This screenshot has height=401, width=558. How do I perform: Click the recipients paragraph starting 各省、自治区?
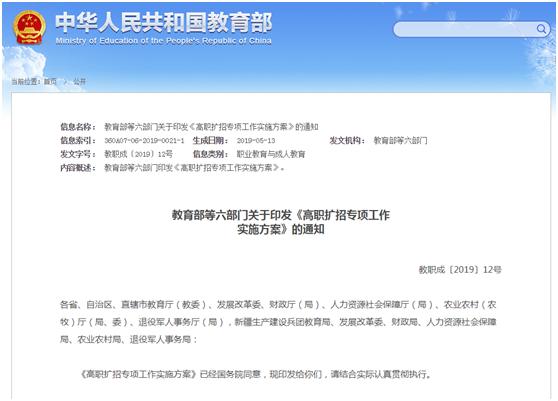(x=278, y=322)
